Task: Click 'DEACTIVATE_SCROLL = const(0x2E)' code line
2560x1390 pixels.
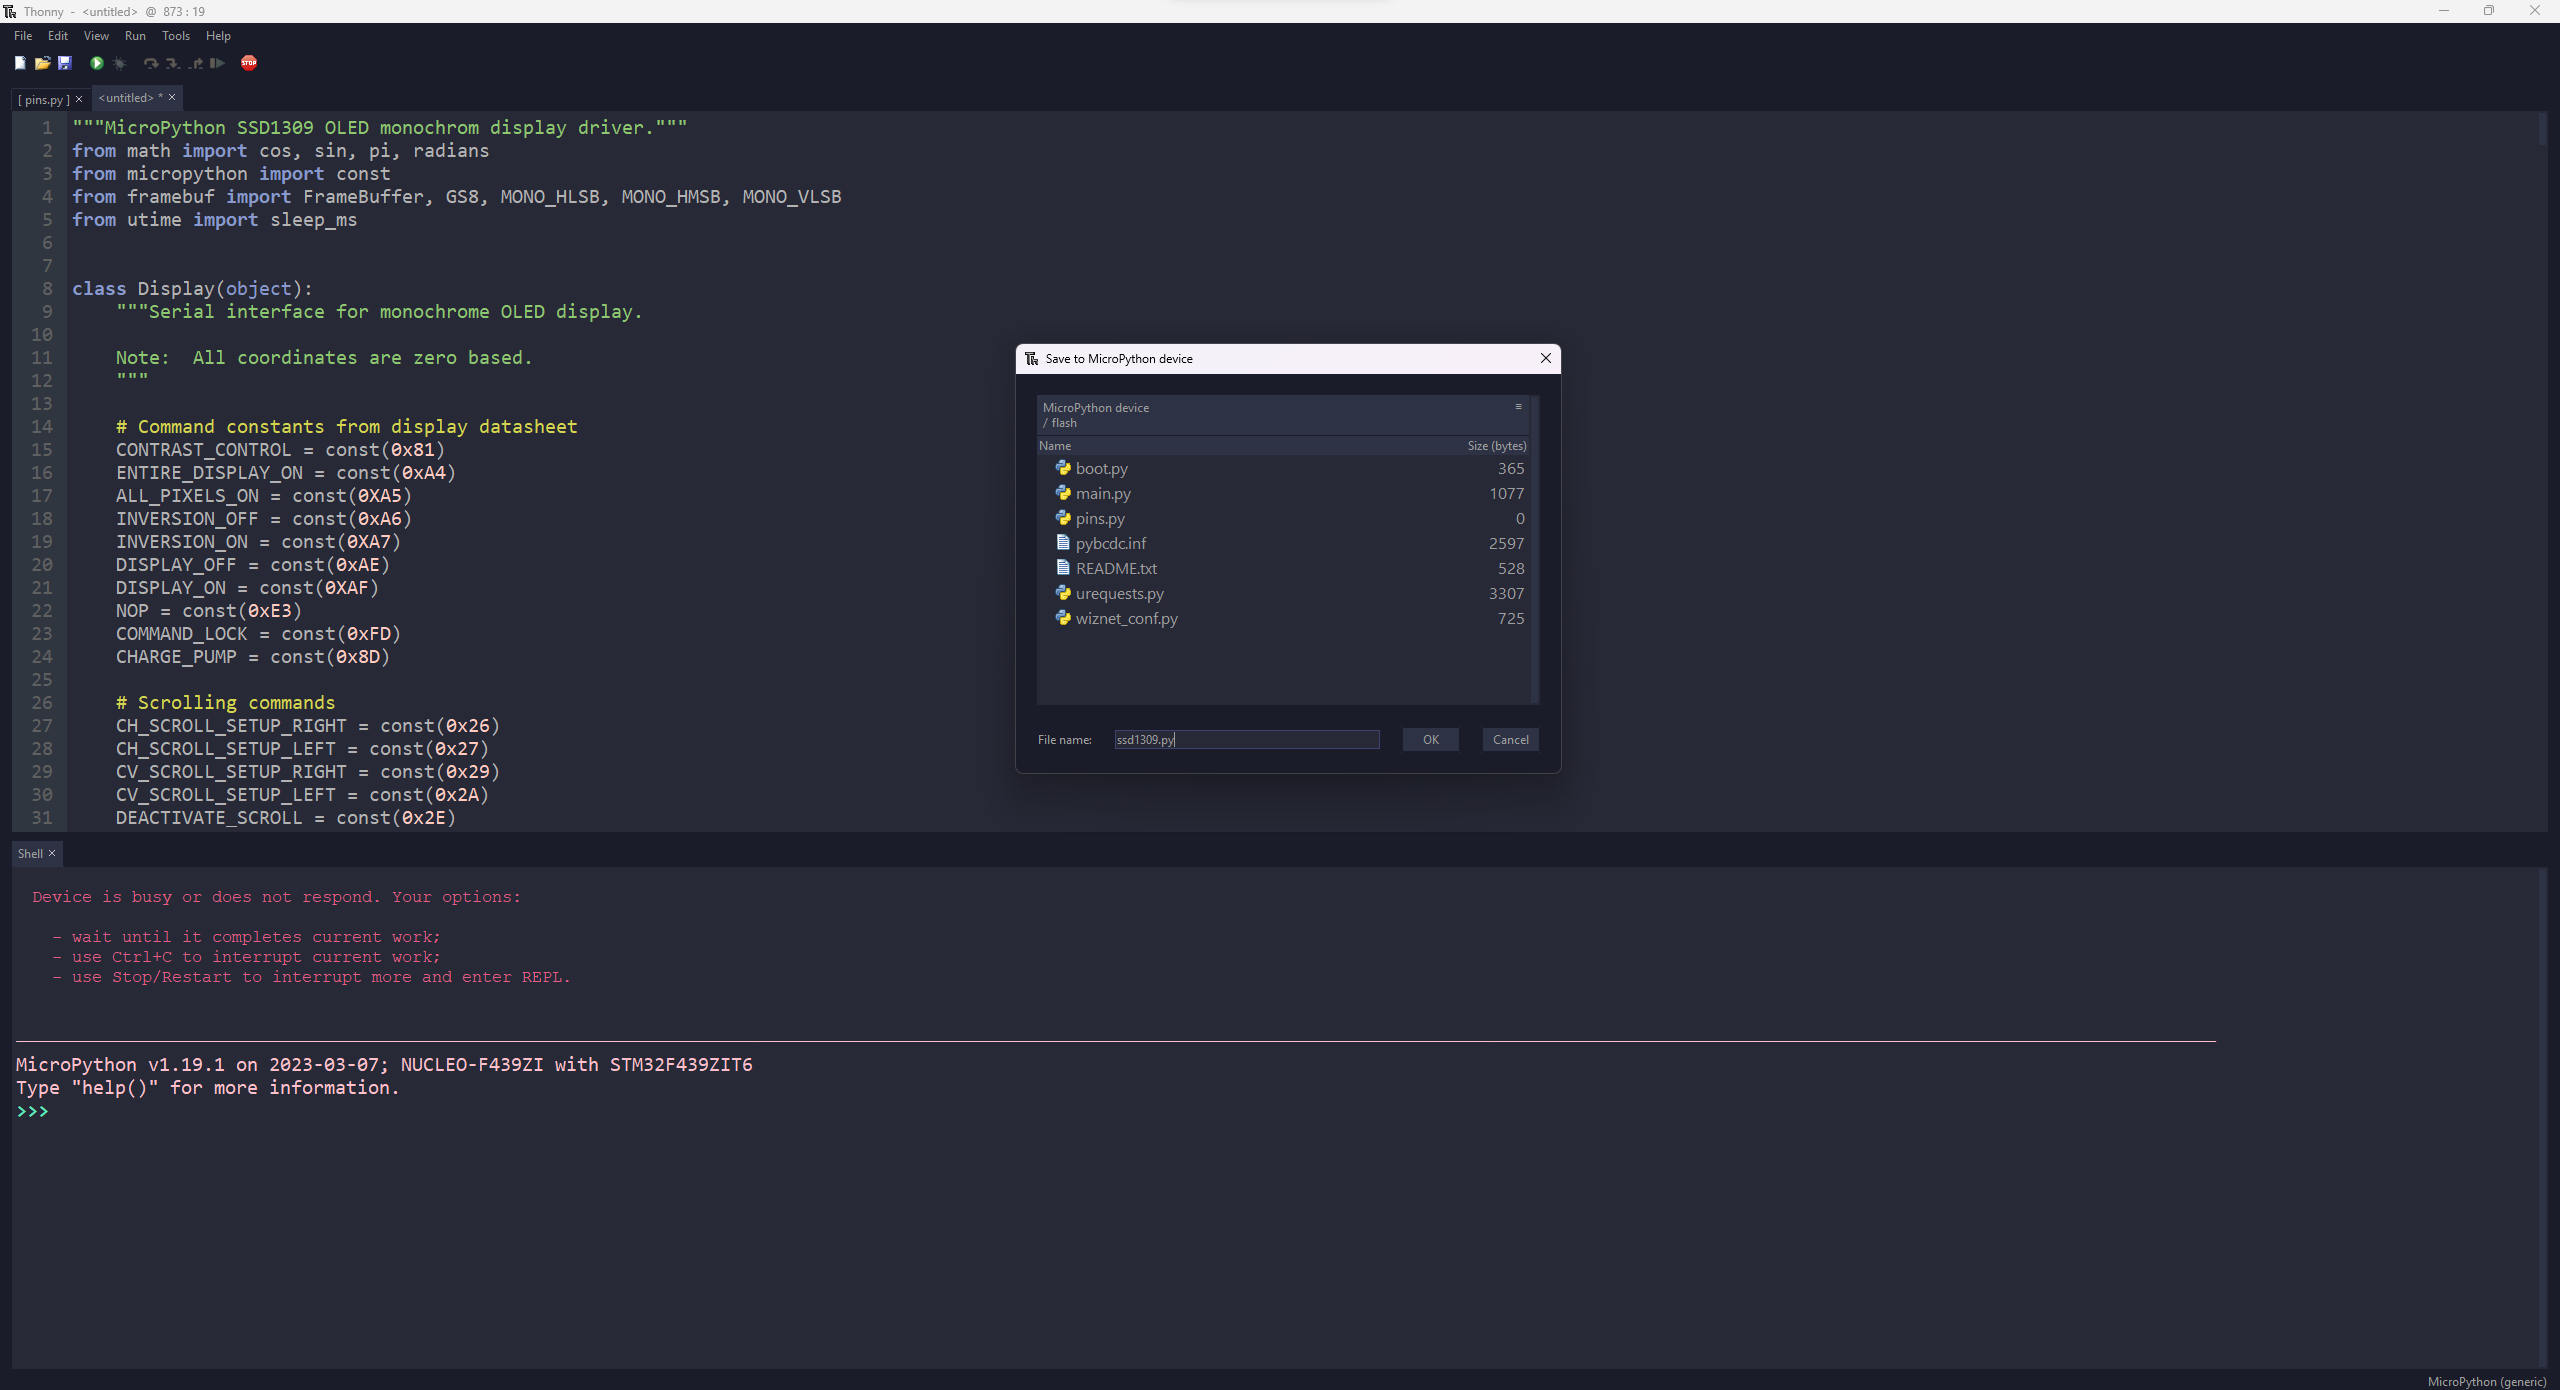Action: tap(286, 817)
